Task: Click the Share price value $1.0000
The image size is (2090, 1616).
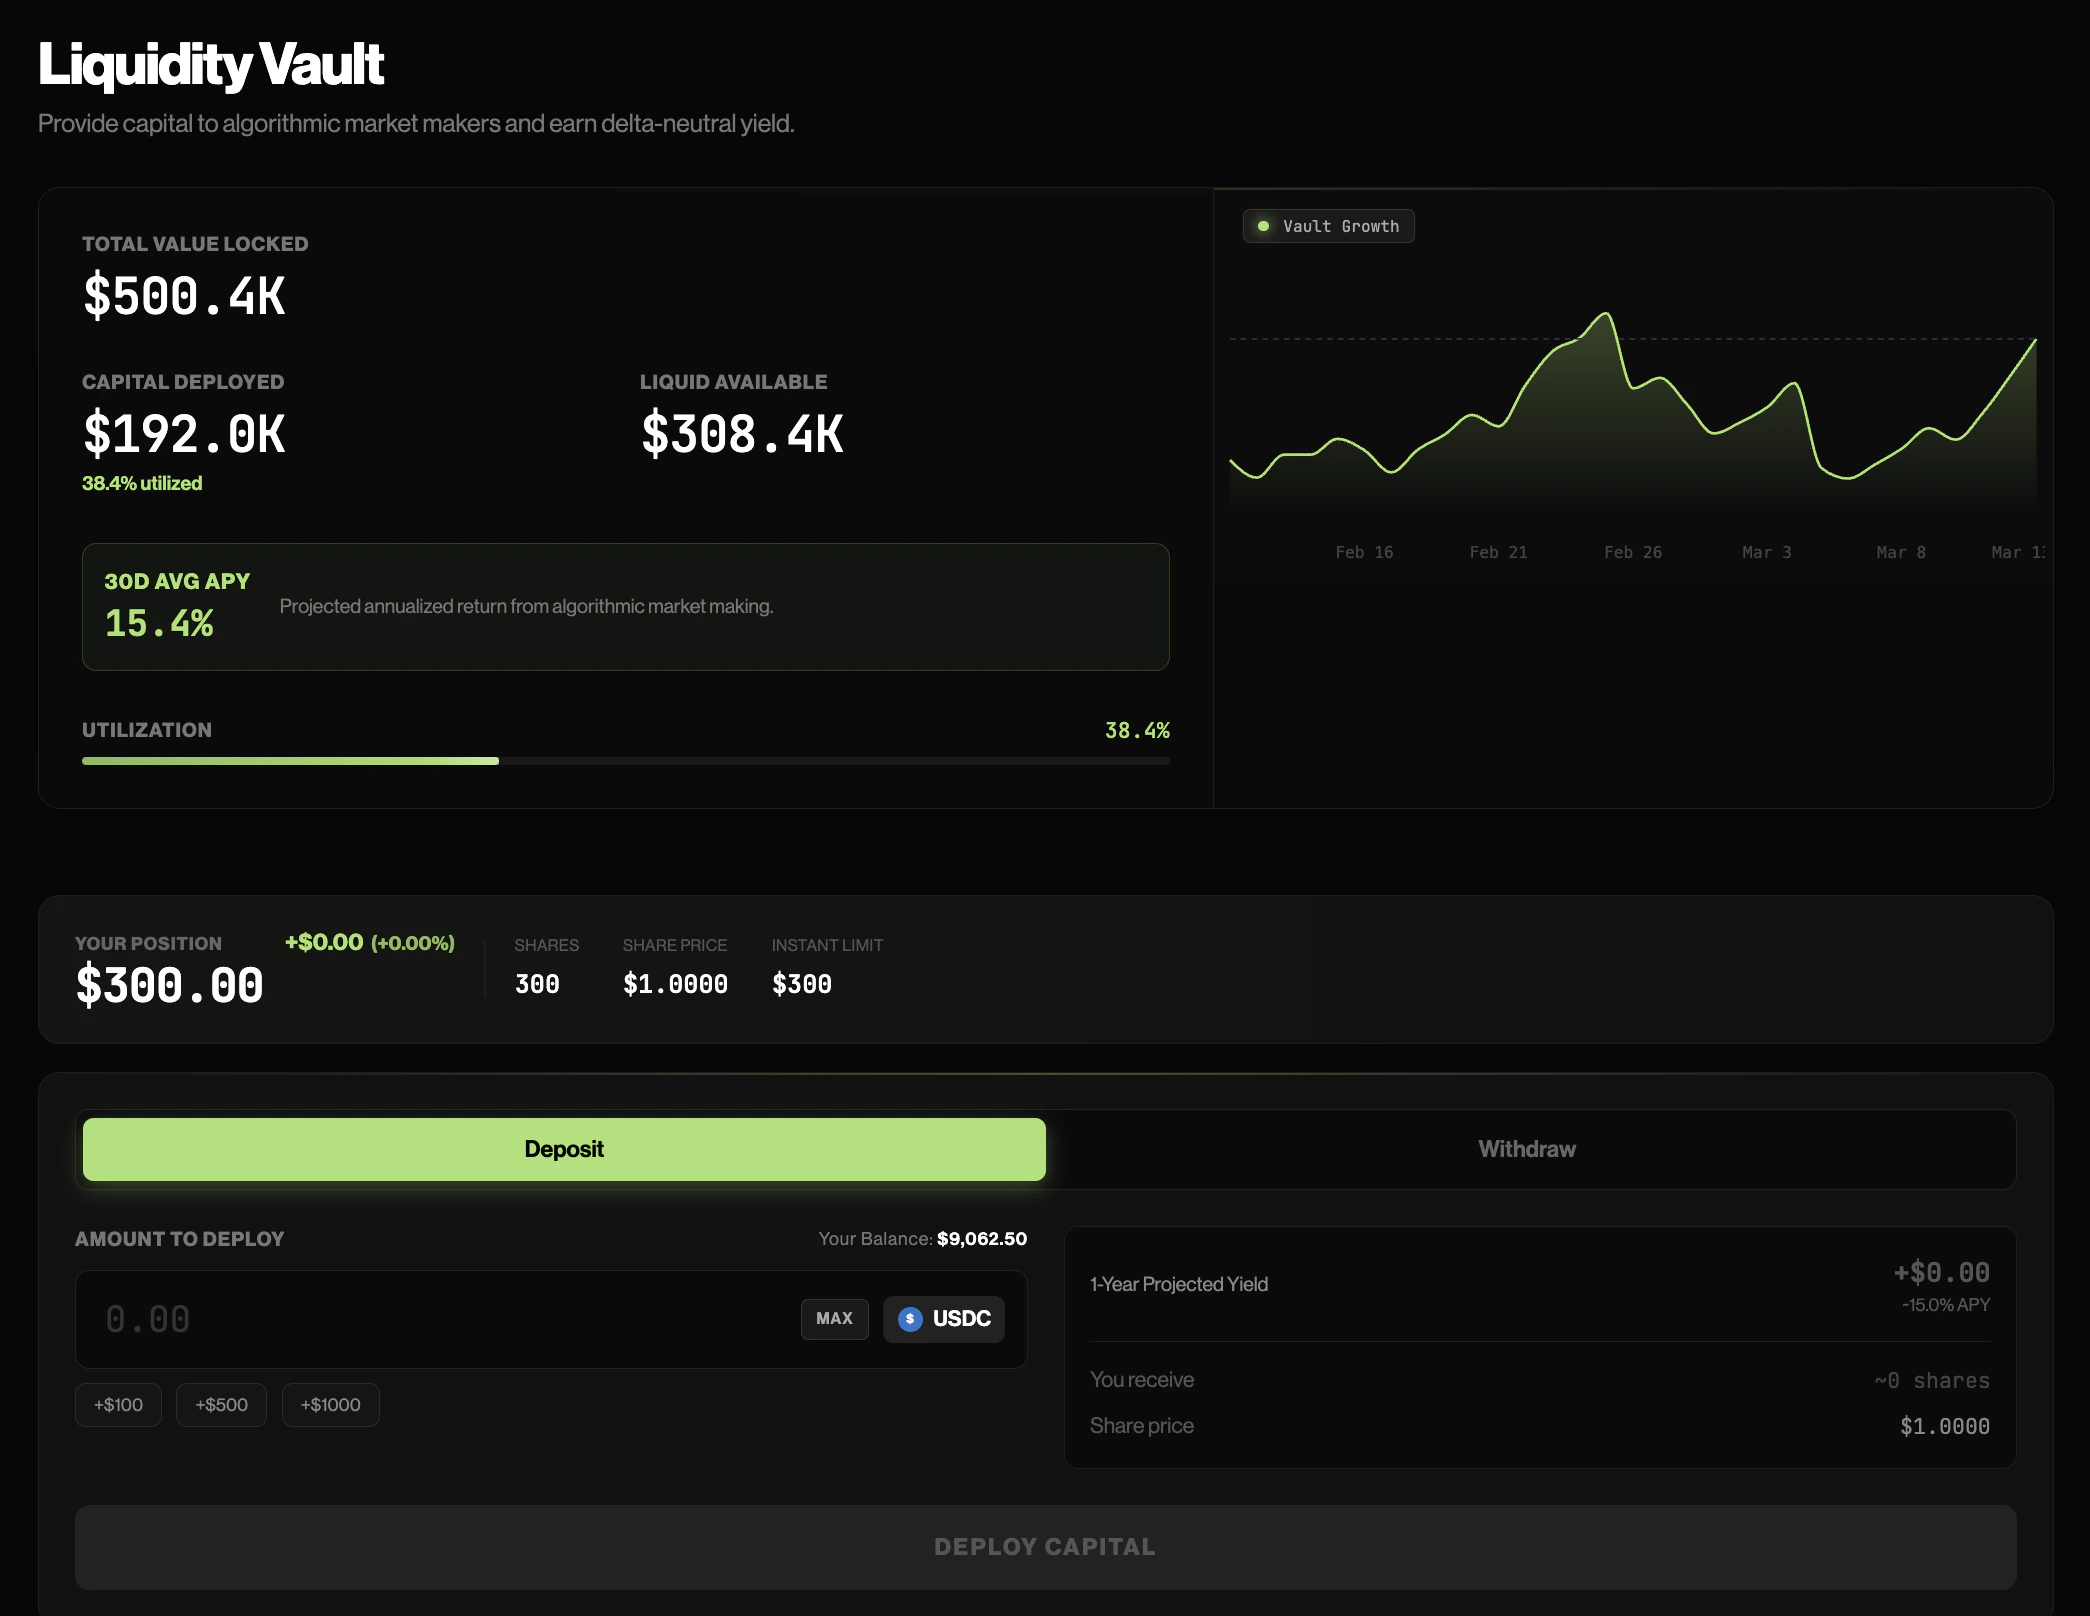Action: [x=1944, y=1425]
